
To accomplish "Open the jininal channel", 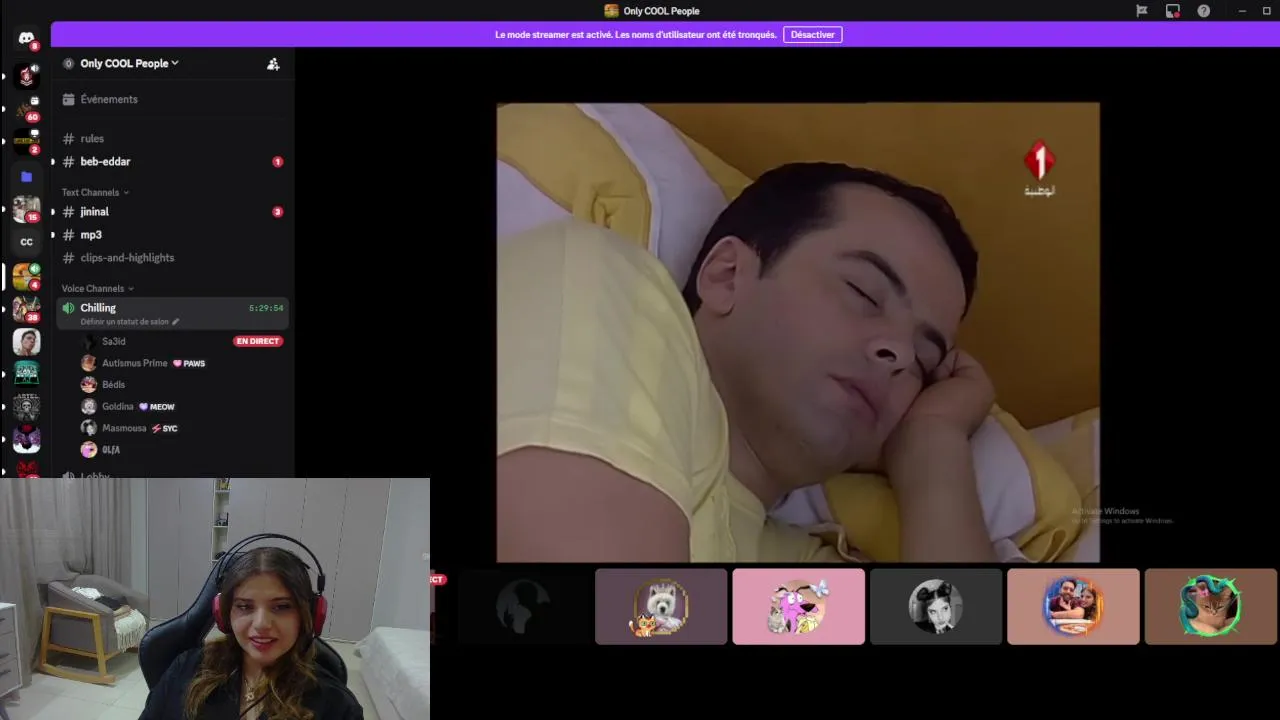I will (x=172, y=212).
